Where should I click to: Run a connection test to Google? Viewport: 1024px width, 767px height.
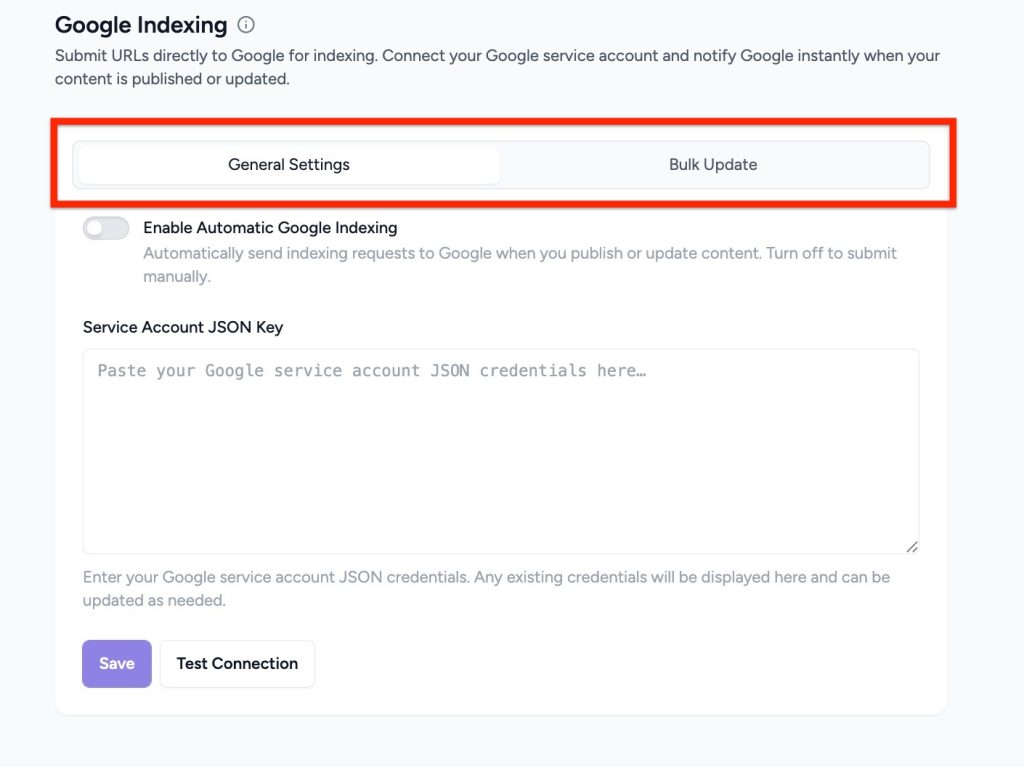(237, 663)
